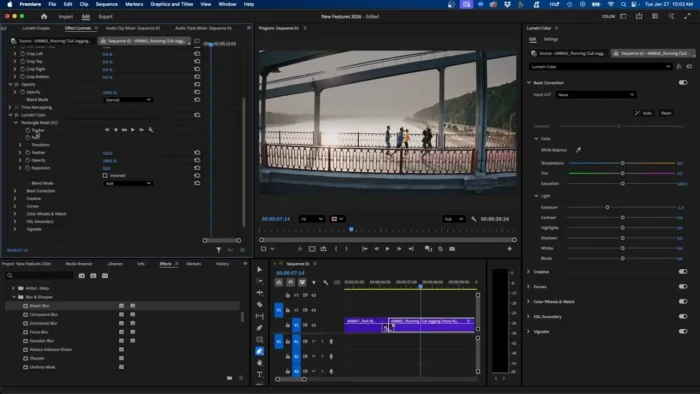
Task: Switch to the Media Browser tab
Action: 79,264
